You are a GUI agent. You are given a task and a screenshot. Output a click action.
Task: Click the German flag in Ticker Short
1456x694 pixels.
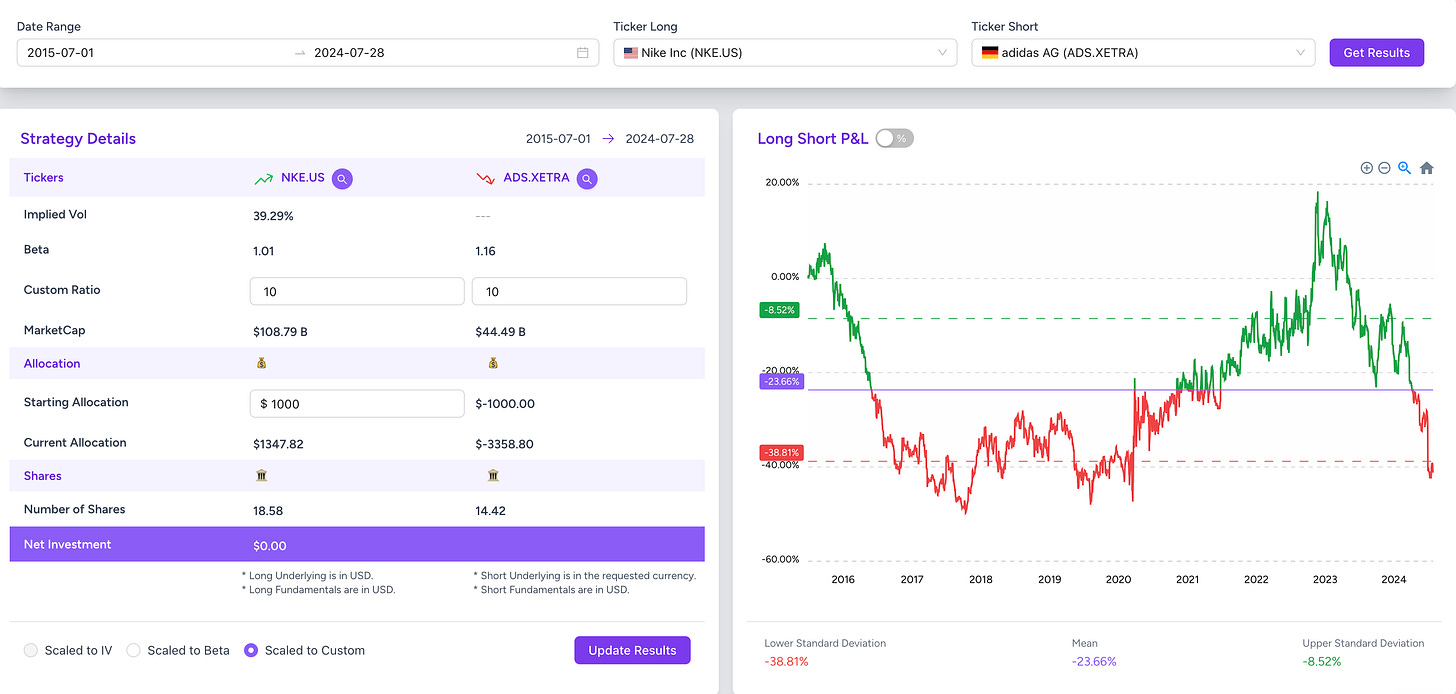pos(989,53)
